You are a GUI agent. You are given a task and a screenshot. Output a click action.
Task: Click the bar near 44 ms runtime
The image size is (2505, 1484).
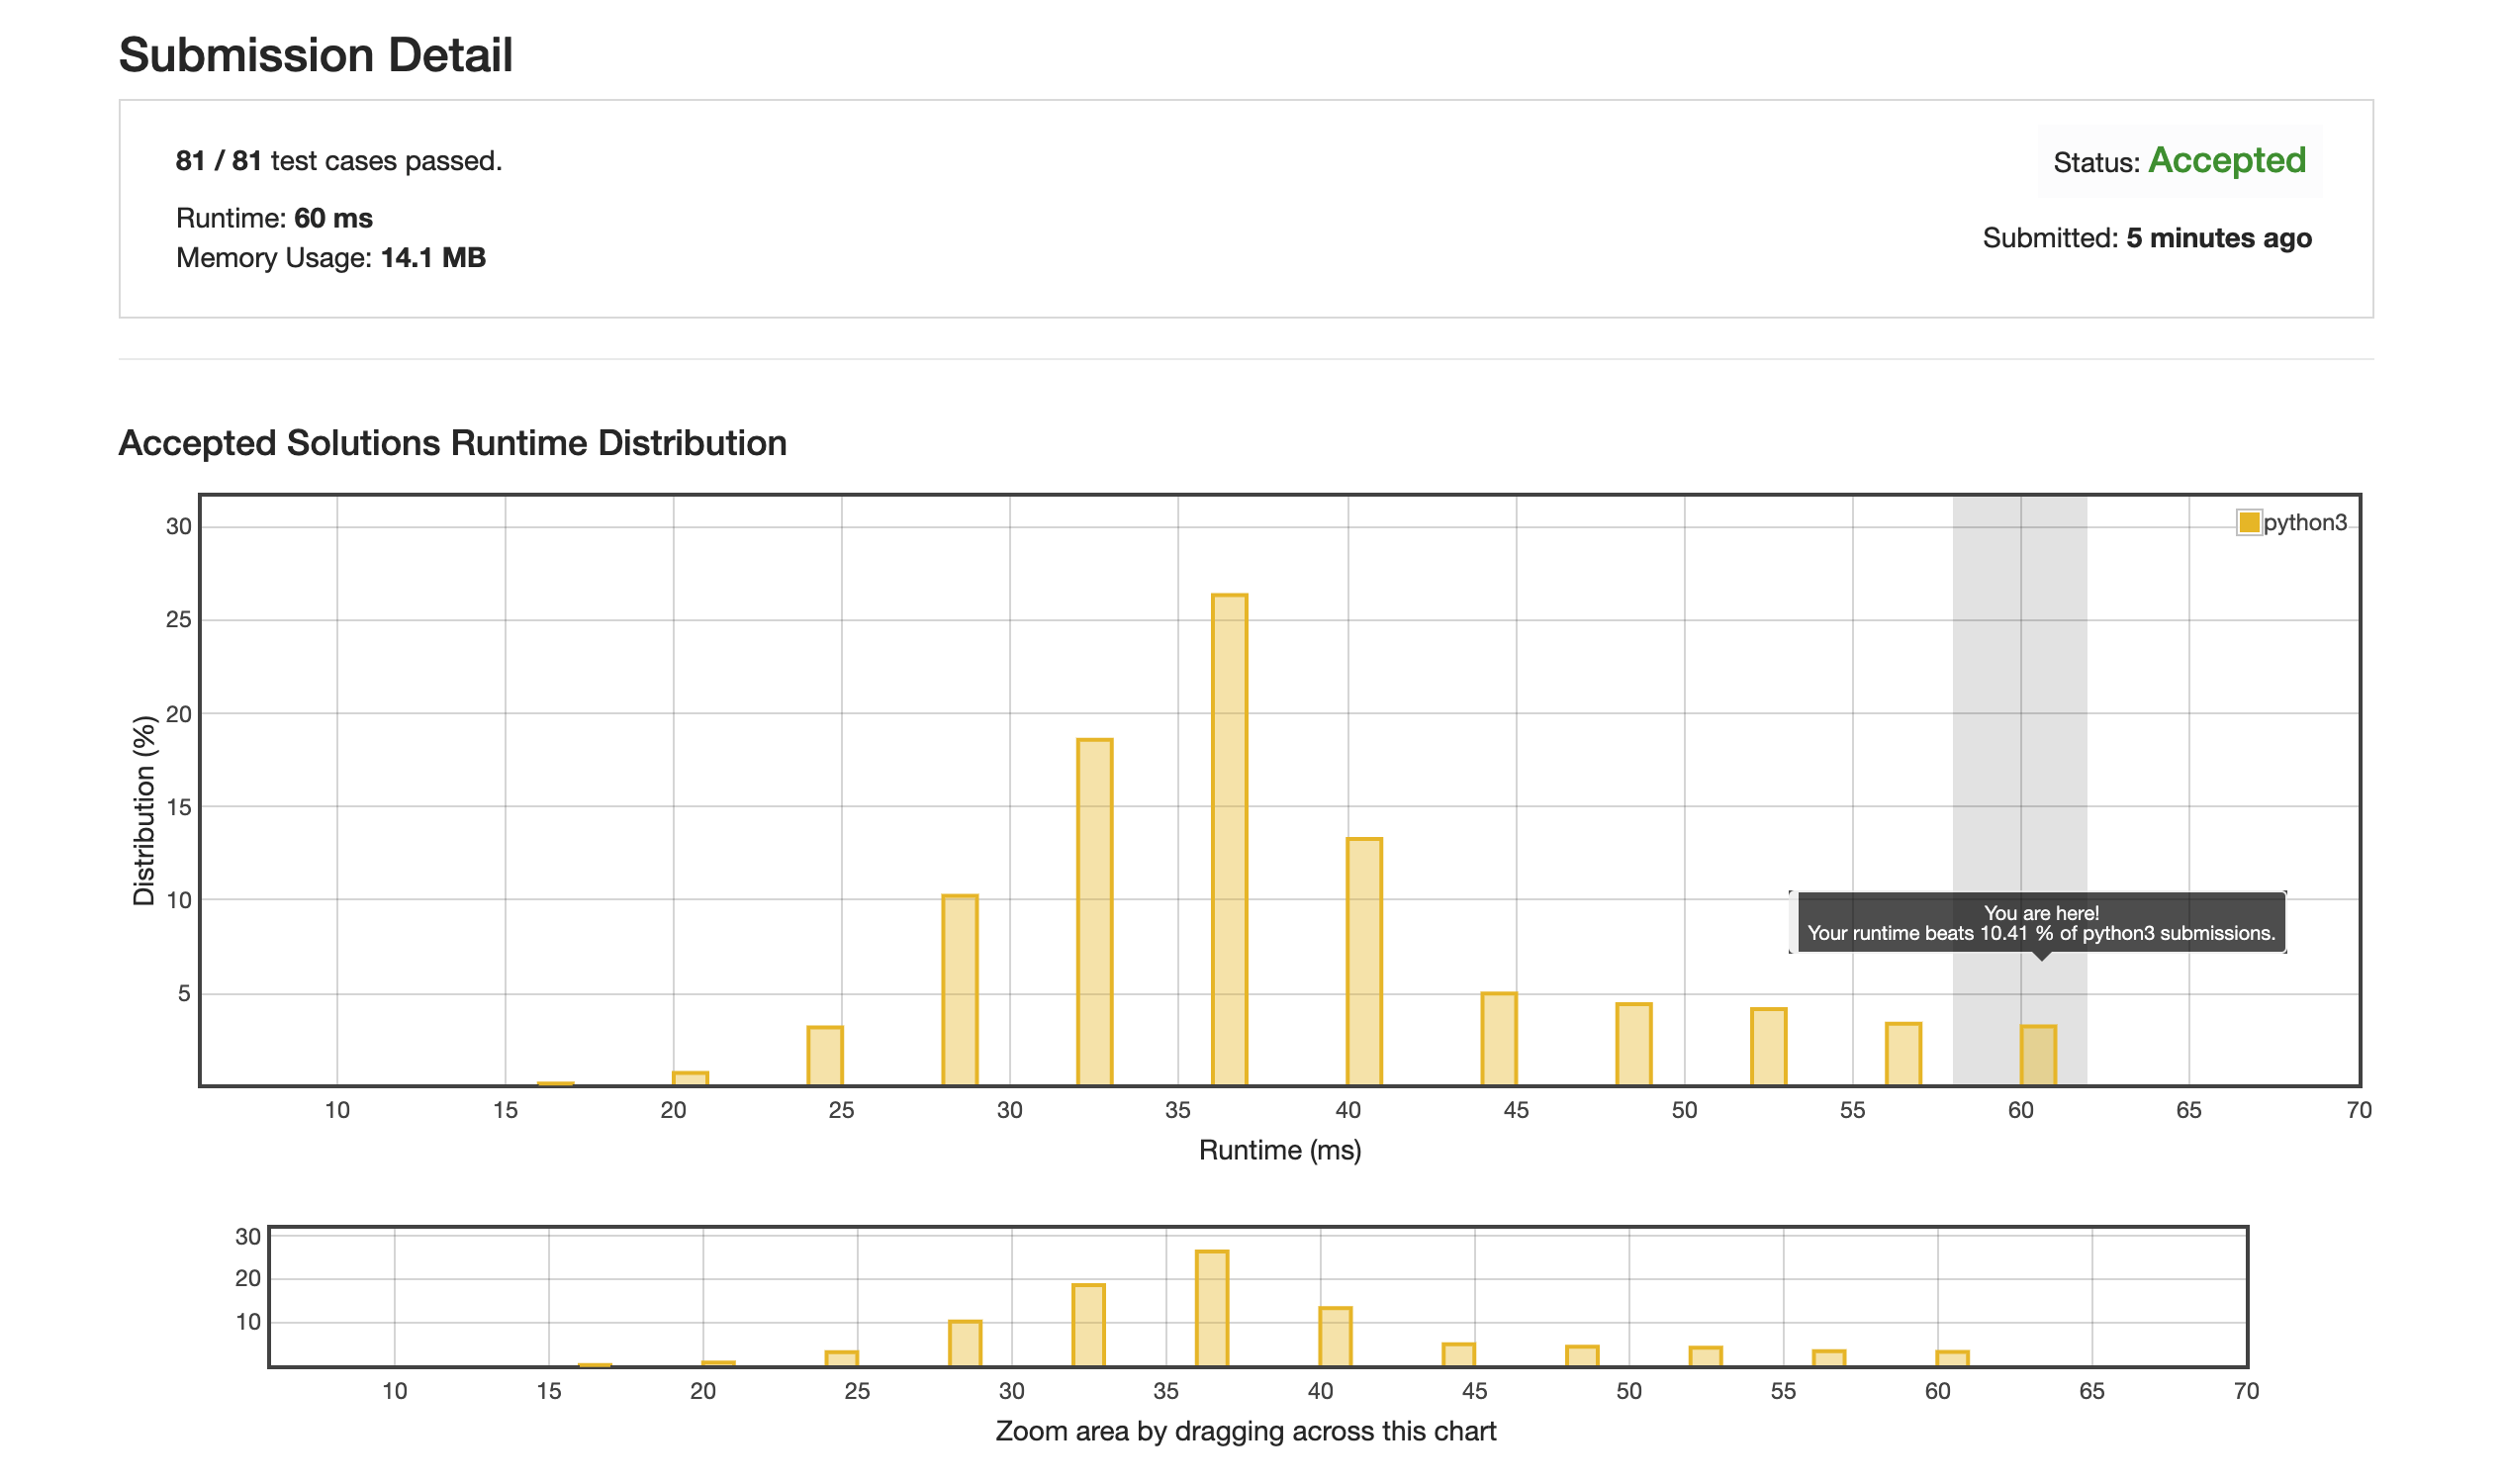(1499, 1039)
